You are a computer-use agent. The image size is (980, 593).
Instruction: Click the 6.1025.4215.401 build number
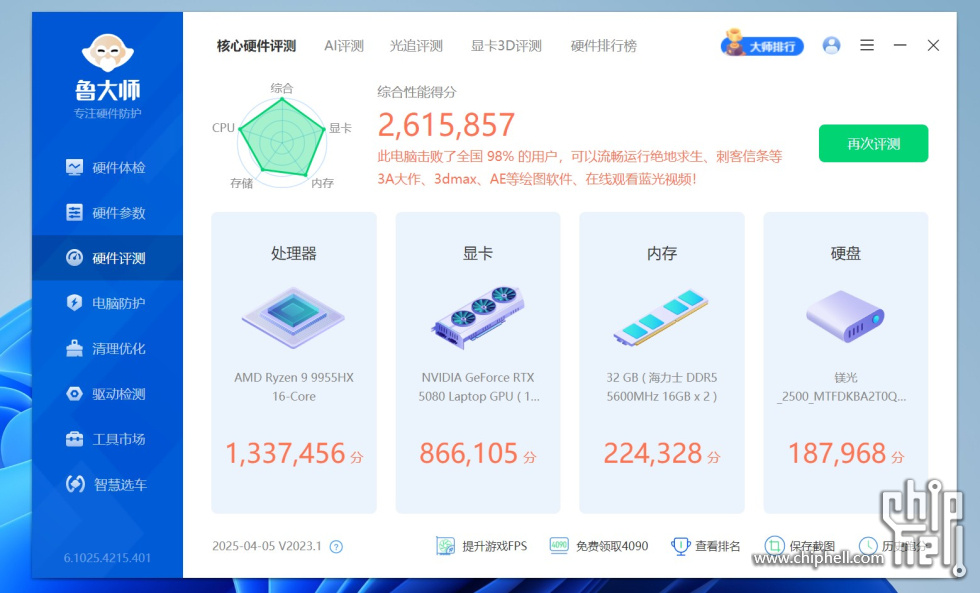pos(108,557)
